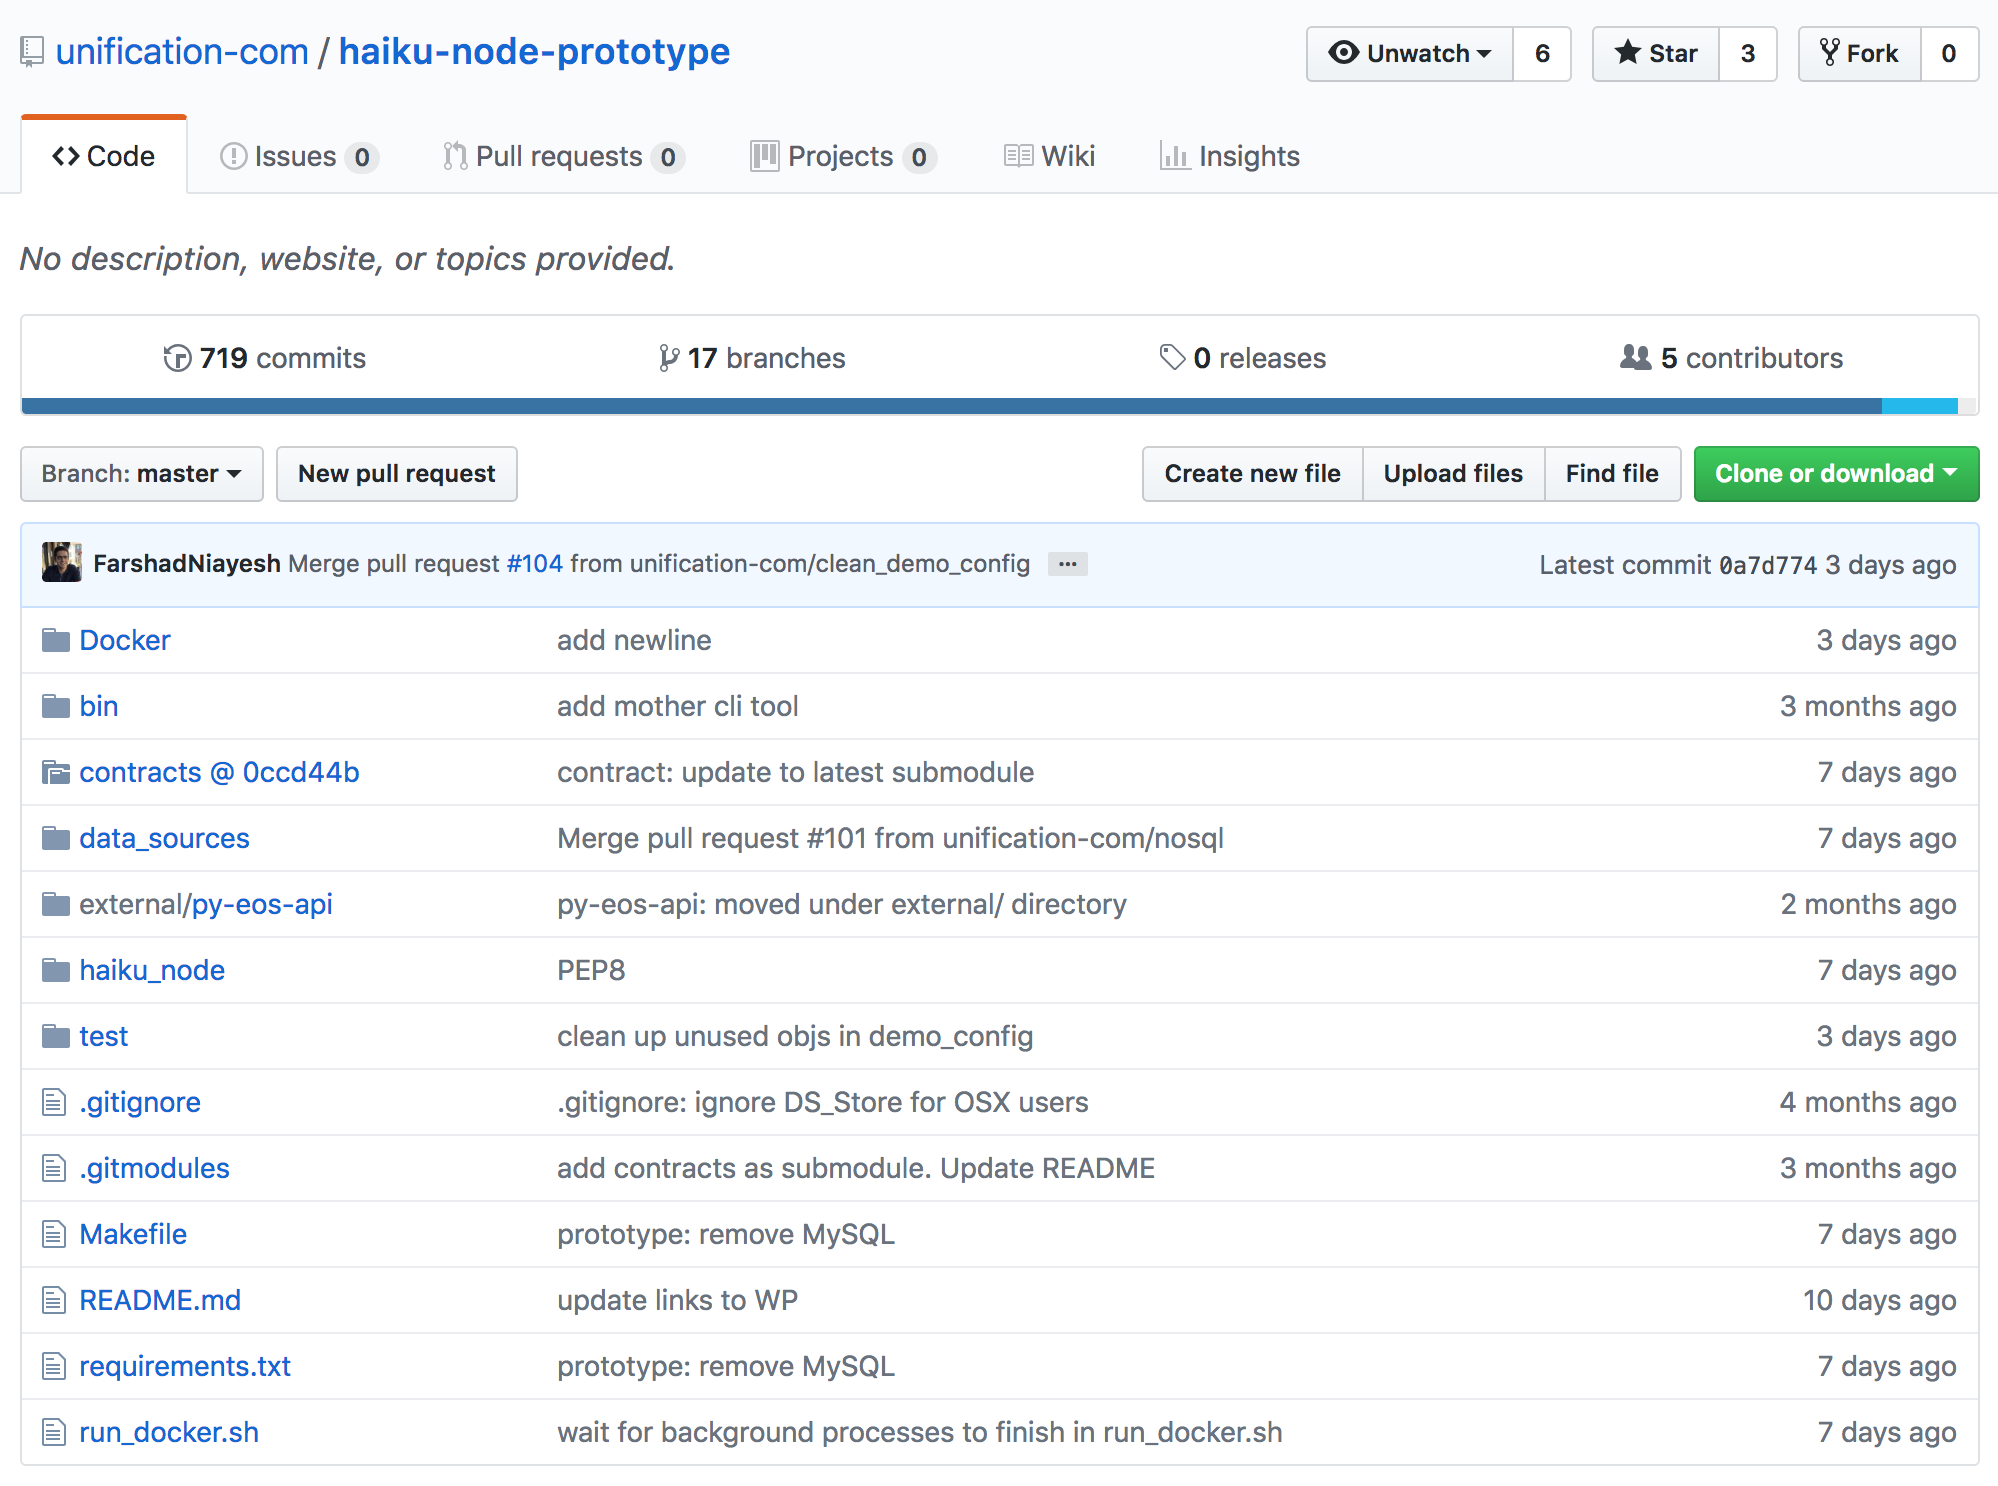Fork the repository

(1860, 54)
